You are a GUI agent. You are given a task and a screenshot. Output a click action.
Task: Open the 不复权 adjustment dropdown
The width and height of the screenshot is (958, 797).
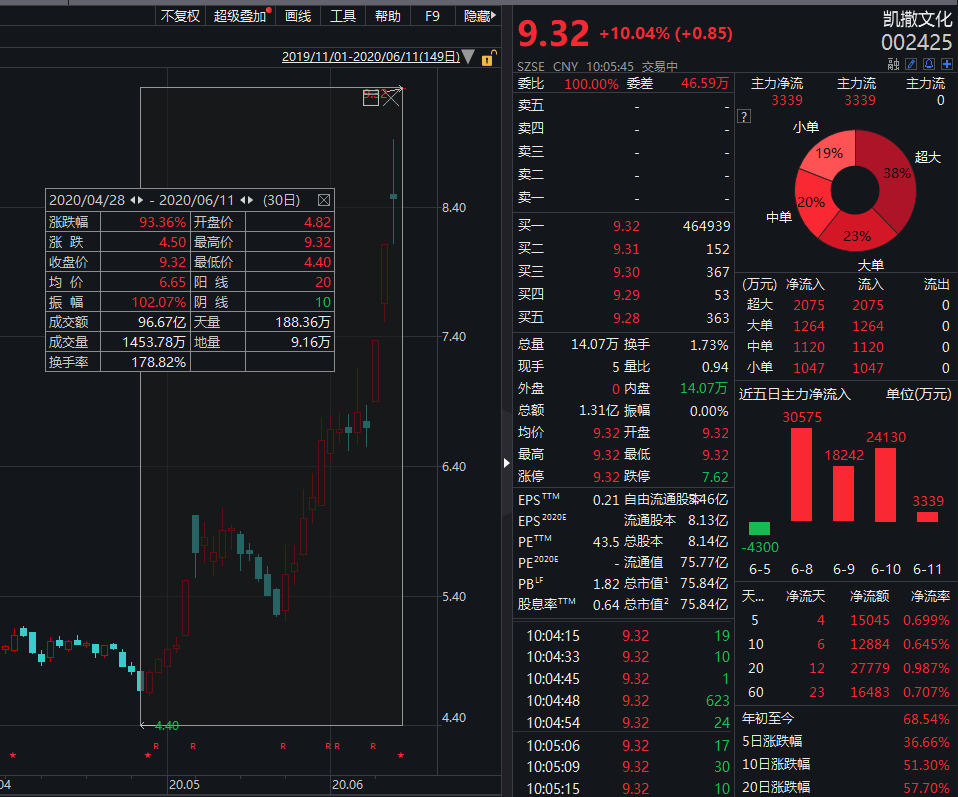(x=180, y=16)
